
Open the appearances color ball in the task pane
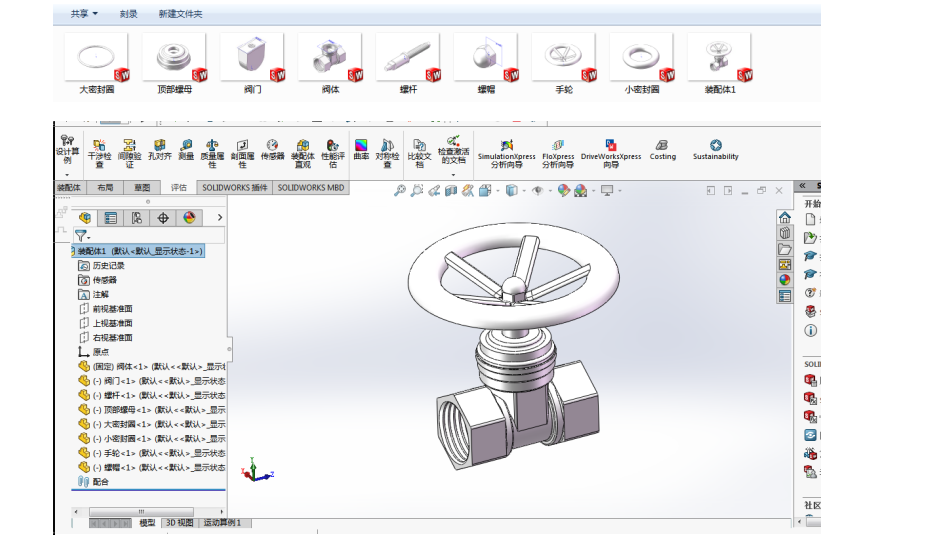784,280
